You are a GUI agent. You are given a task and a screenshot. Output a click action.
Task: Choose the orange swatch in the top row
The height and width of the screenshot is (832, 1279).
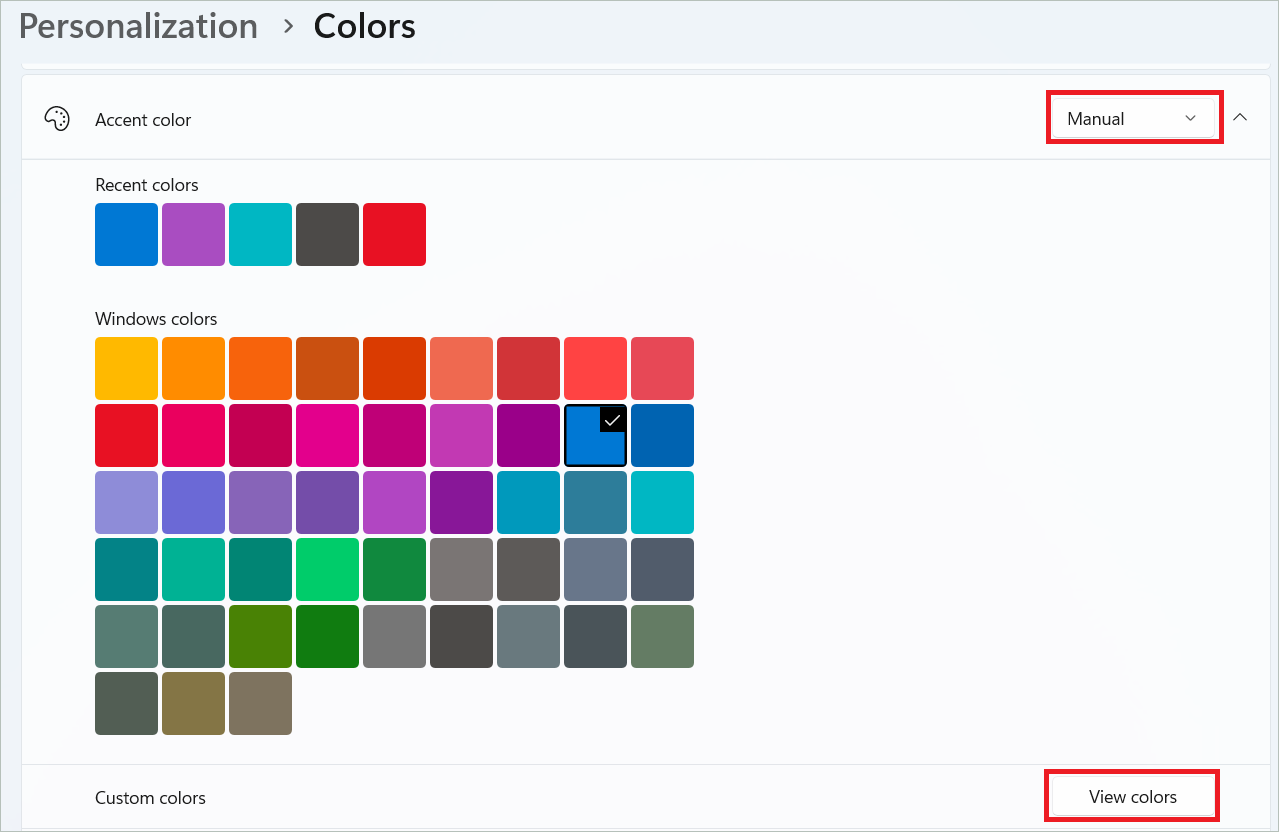point(193,368)
